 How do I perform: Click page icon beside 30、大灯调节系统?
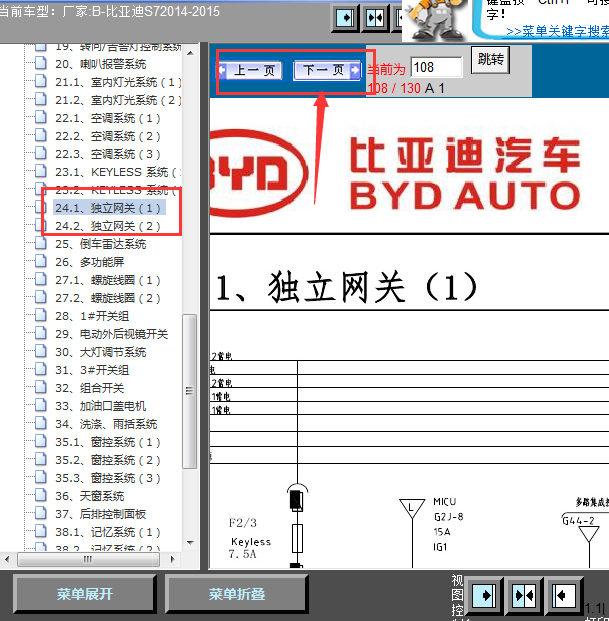(40, 351)
